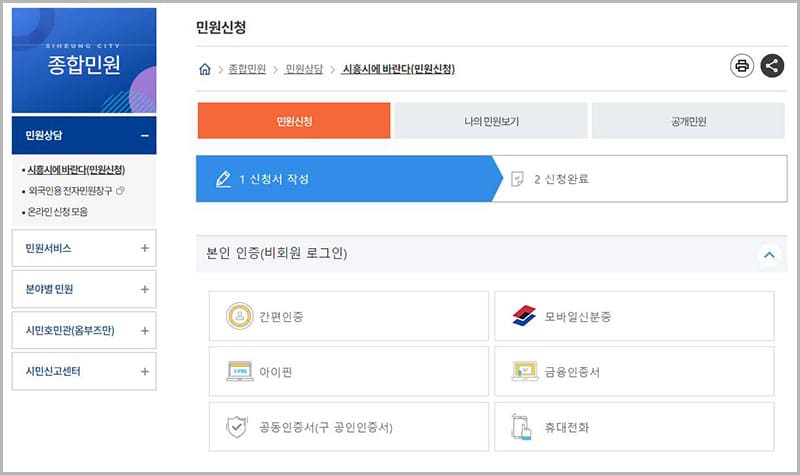Select 아이핀 authentication icon
The image size is (800, 475).
click(239, 372)
